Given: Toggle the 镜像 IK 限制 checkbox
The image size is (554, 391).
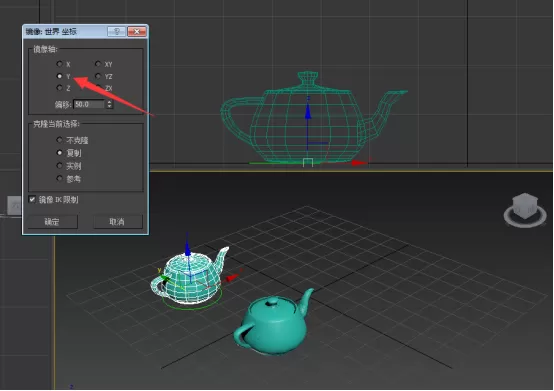Looking at the screenshot, I should 32,200.
